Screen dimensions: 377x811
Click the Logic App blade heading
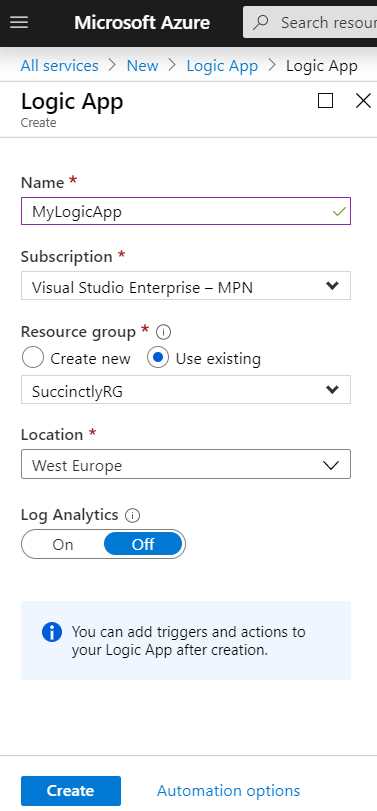coord(72,101)
